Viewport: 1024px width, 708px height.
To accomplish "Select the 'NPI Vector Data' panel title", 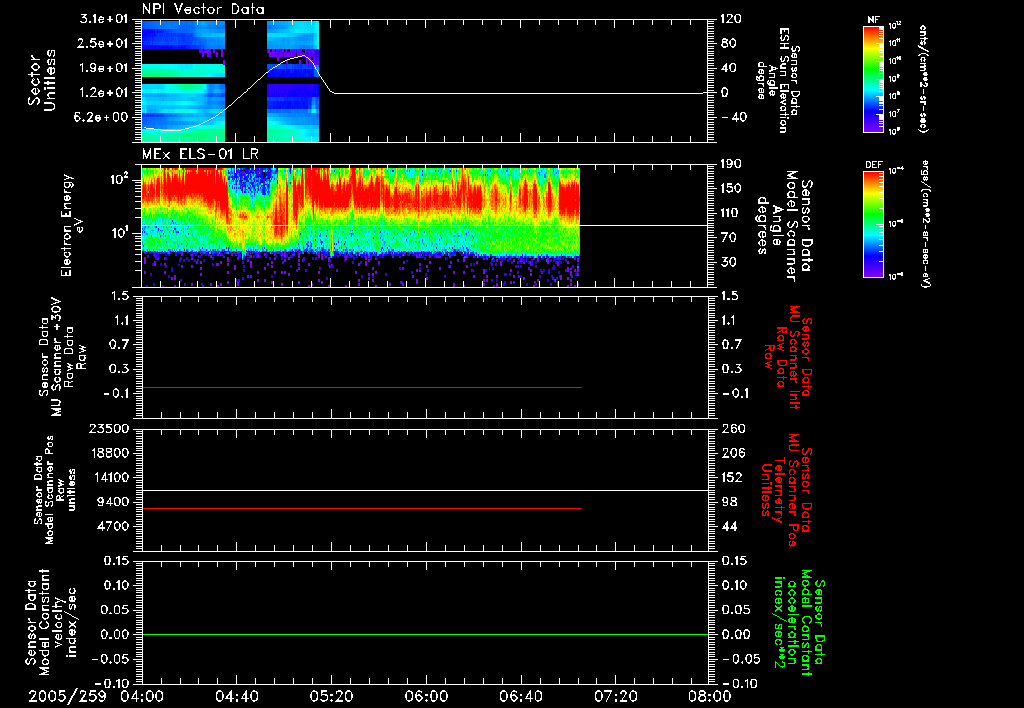I will coord(204,9).
